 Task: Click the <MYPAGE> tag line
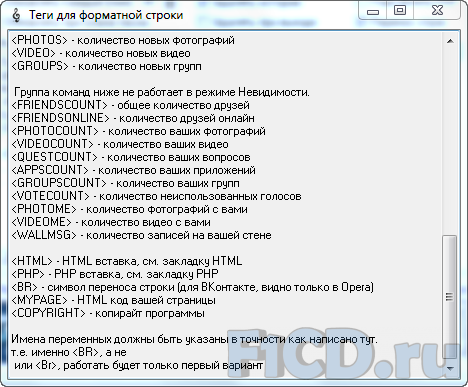tap(113, 300)
